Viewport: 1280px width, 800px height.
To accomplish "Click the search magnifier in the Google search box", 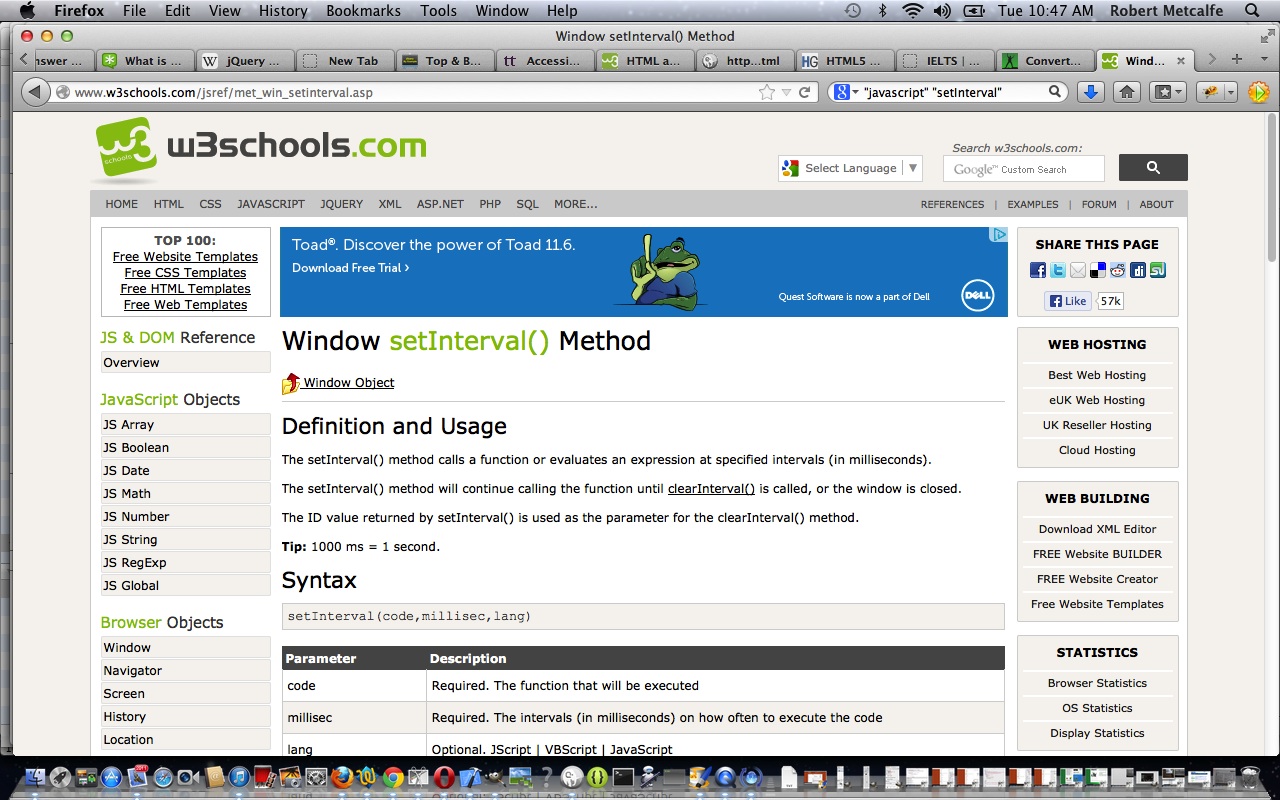I will 1055,92.
